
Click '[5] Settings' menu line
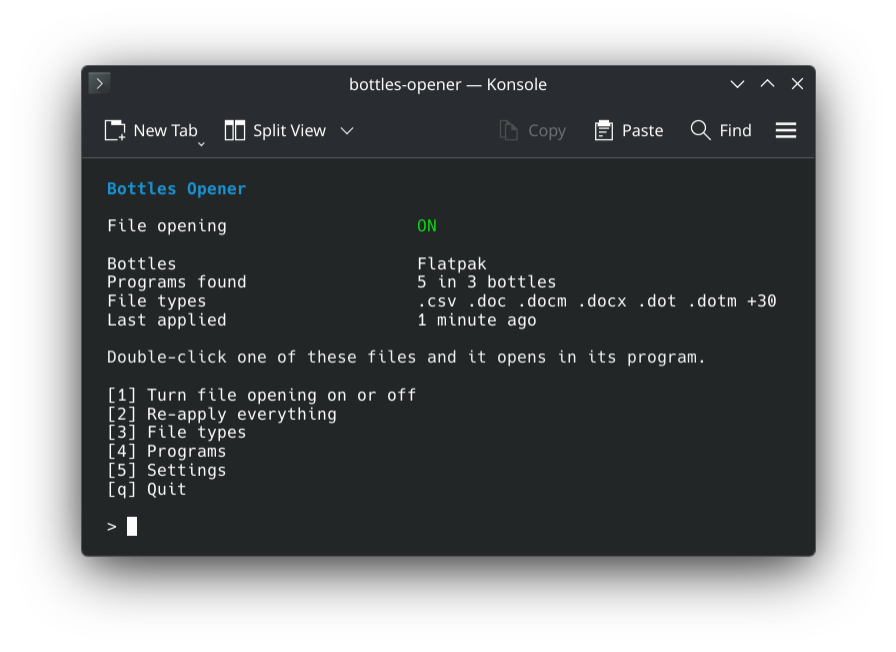pyautogui.click(x=166, y=470)
